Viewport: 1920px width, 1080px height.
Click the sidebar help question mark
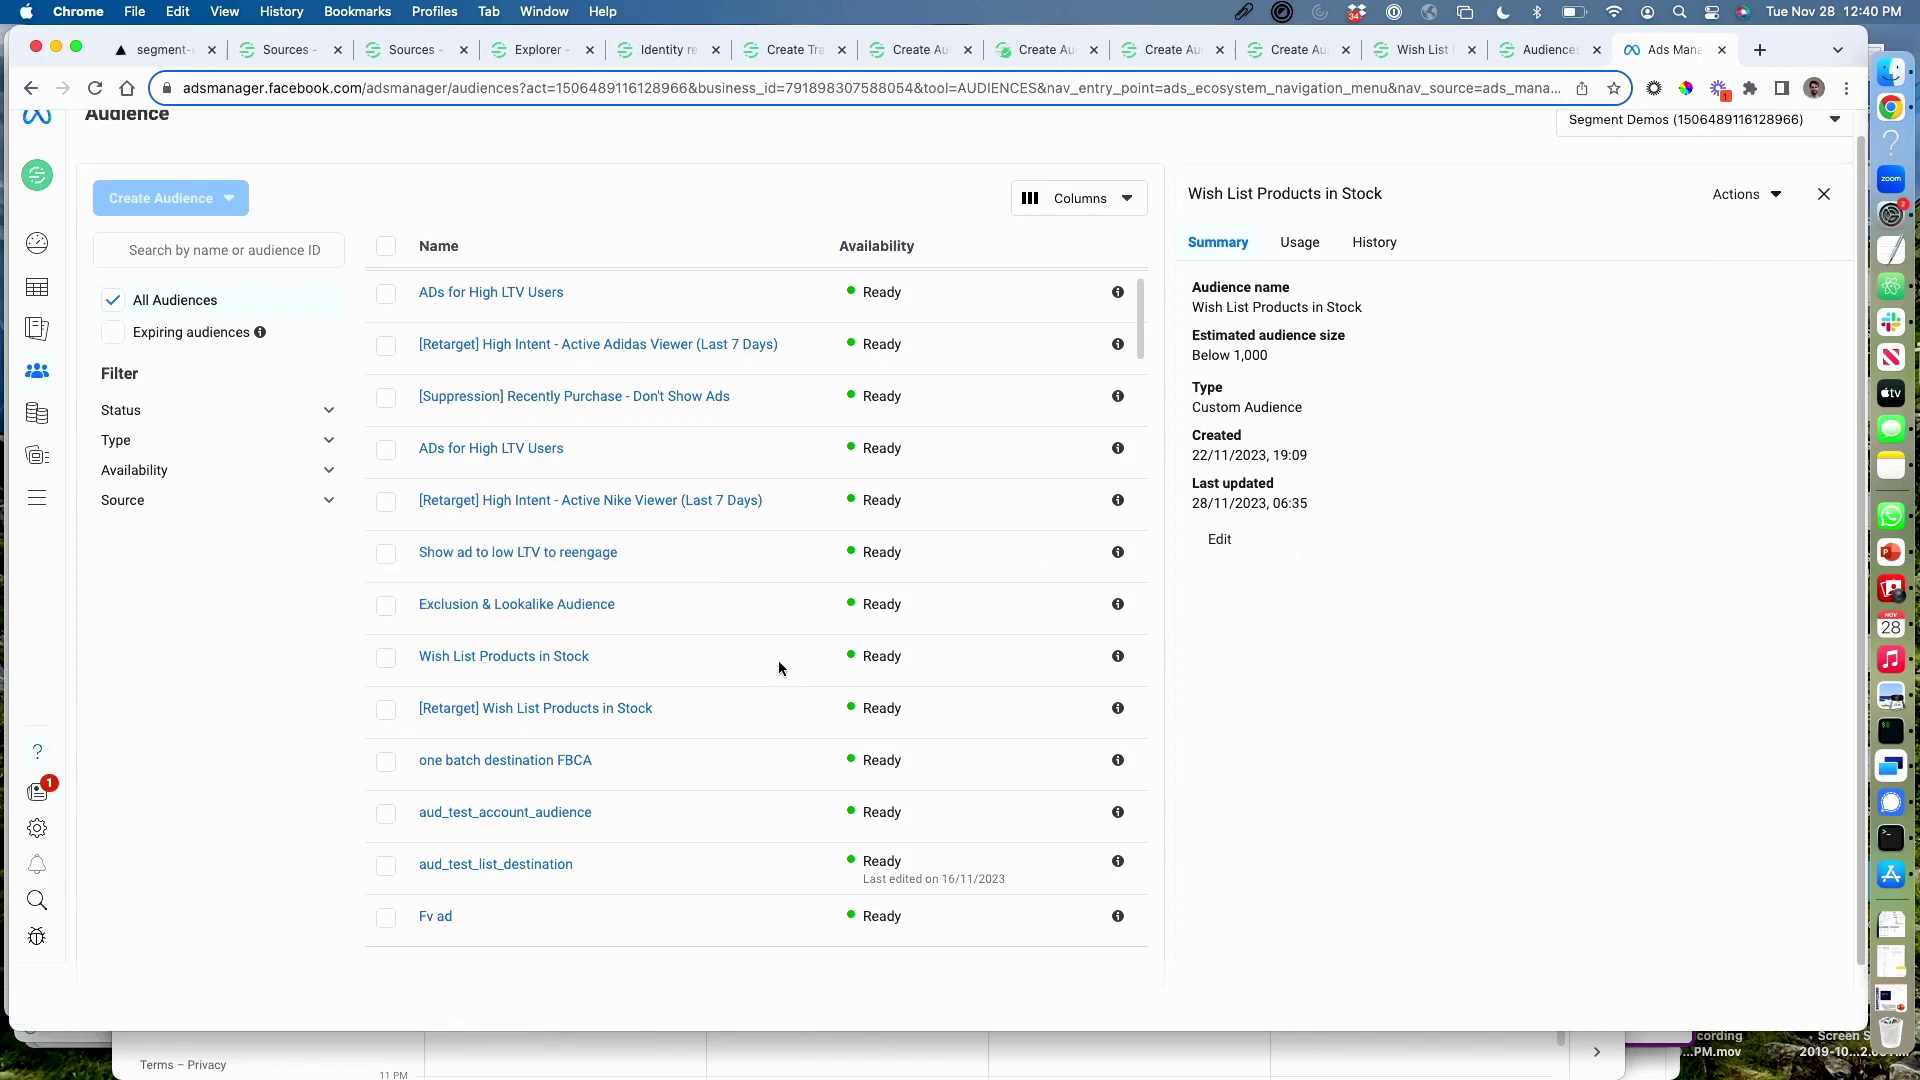point(37,752)
